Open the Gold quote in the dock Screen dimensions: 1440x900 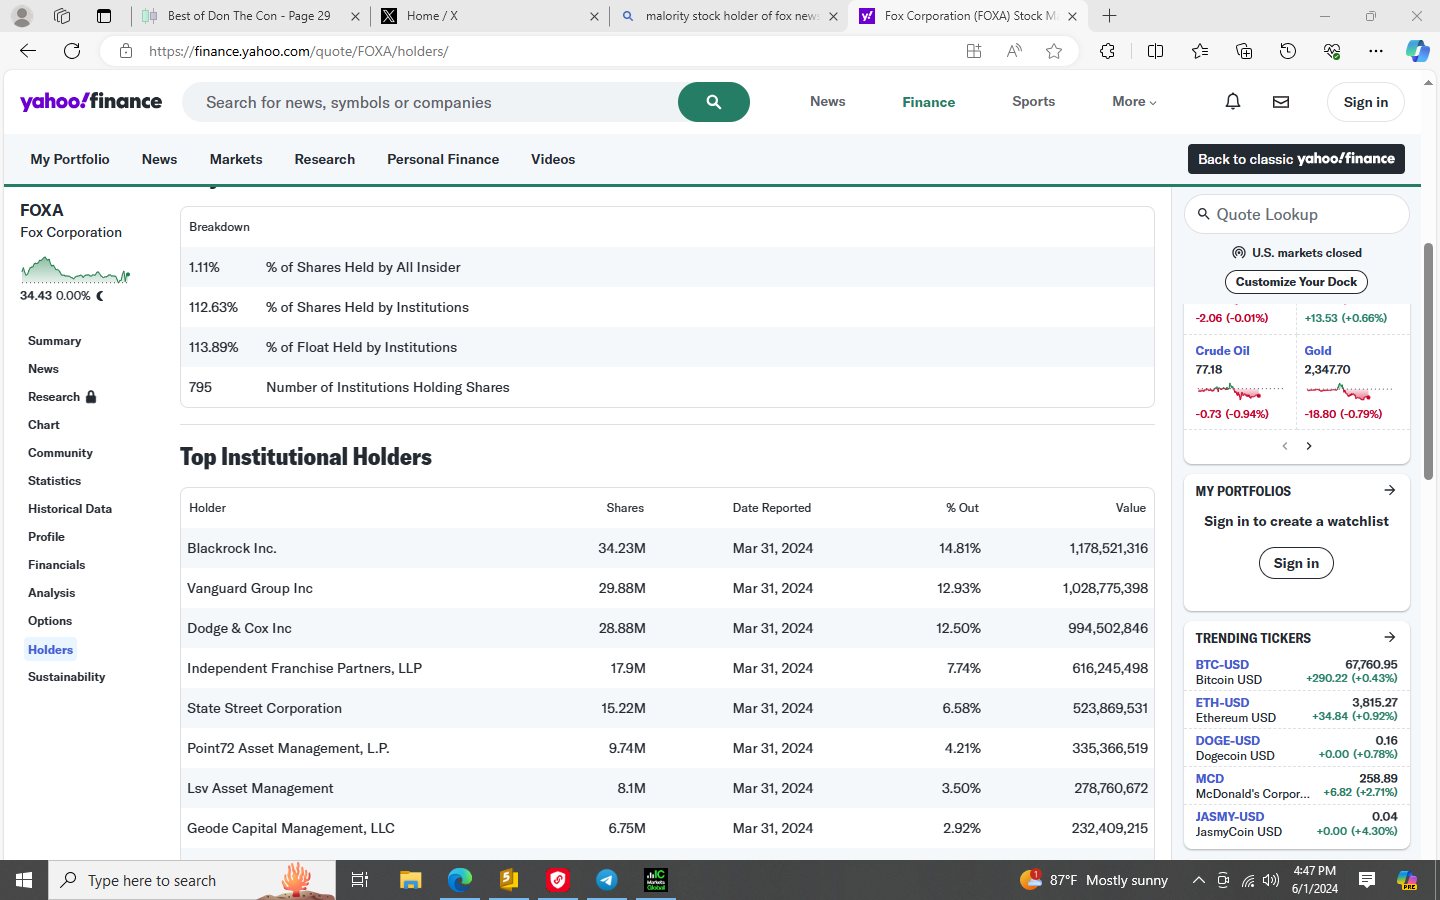pos(1318,351)
